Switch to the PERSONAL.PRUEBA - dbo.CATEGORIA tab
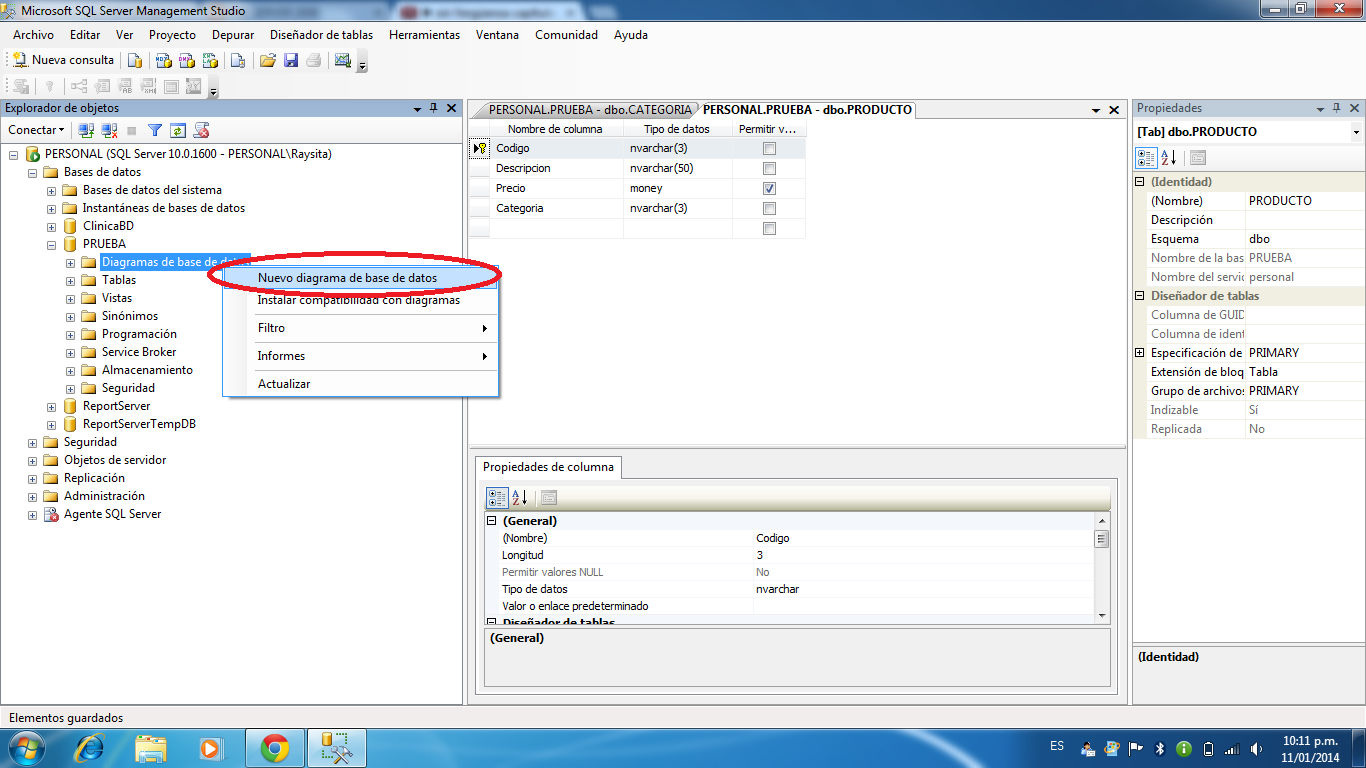This screenshot has height=768, width=1366. tap(588, 110)
